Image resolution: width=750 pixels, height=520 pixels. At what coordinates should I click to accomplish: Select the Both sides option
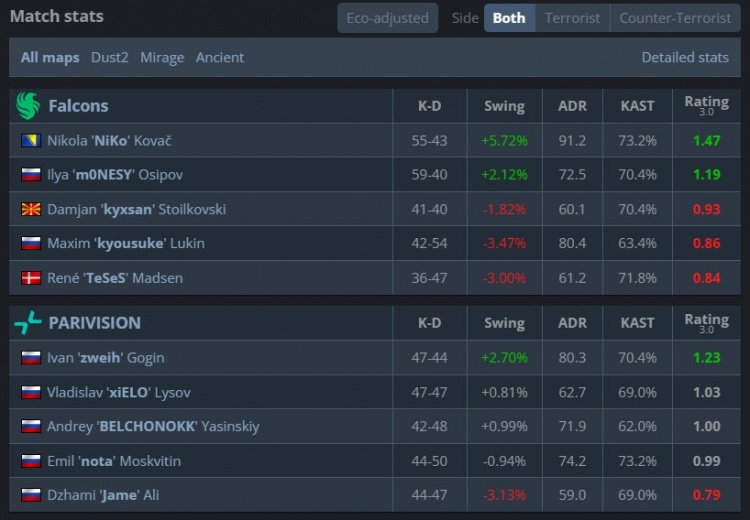click(509, 18)
